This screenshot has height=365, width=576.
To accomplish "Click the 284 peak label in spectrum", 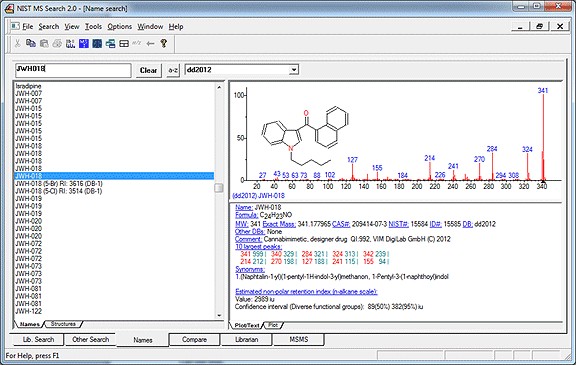I will (492, 149).
